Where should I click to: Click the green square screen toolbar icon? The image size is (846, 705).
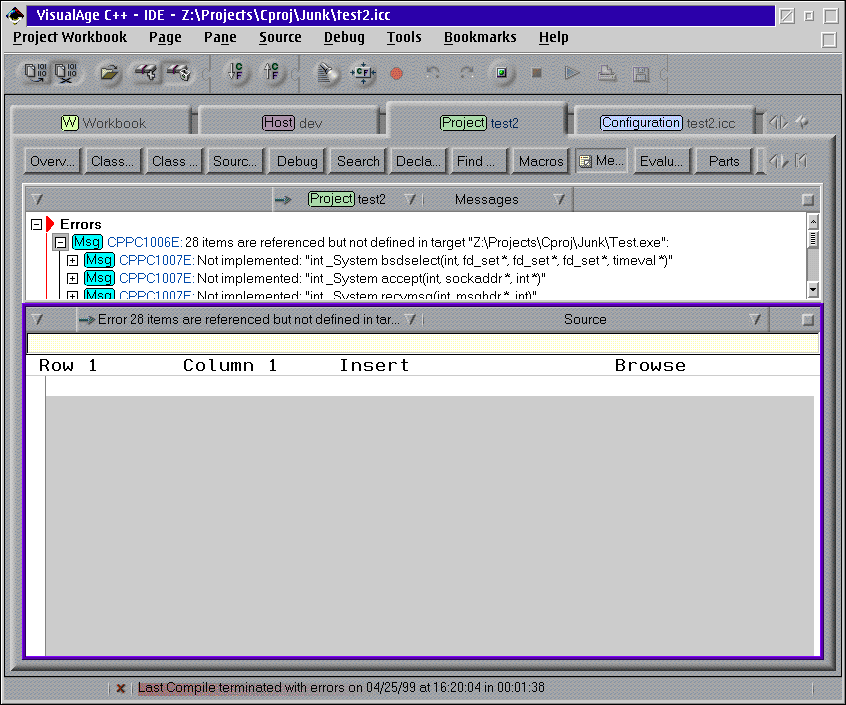tap(502, 72)
